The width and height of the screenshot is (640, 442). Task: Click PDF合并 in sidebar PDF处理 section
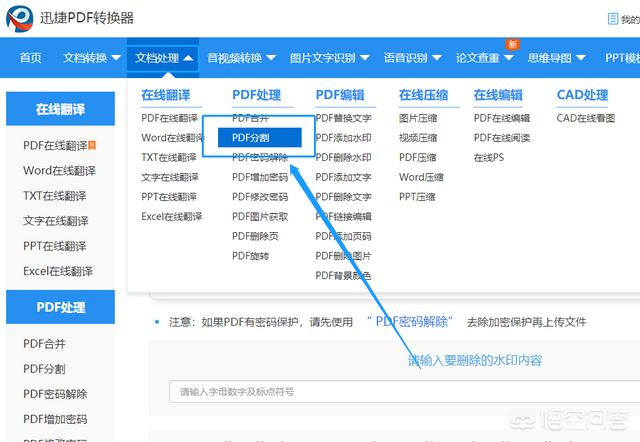tap(44, 343)
